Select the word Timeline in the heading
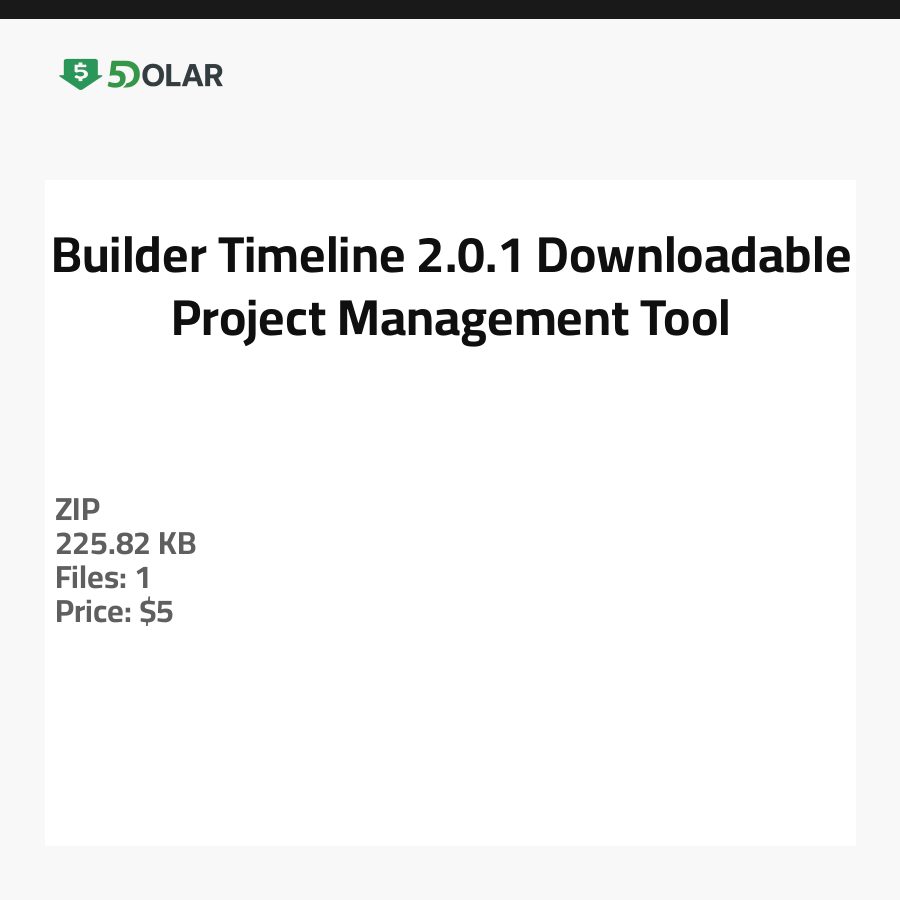The image size is (900, 900). (x=308, y=256)
